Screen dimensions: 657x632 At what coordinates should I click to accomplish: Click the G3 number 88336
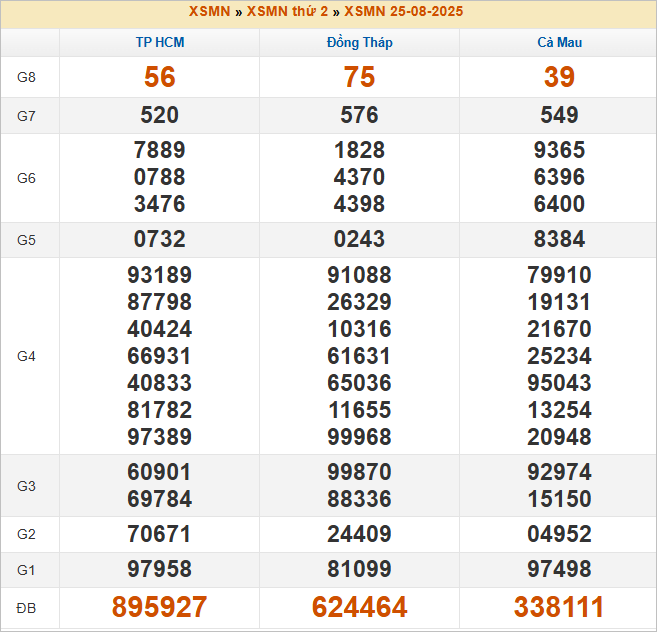(x=360, y=499)
